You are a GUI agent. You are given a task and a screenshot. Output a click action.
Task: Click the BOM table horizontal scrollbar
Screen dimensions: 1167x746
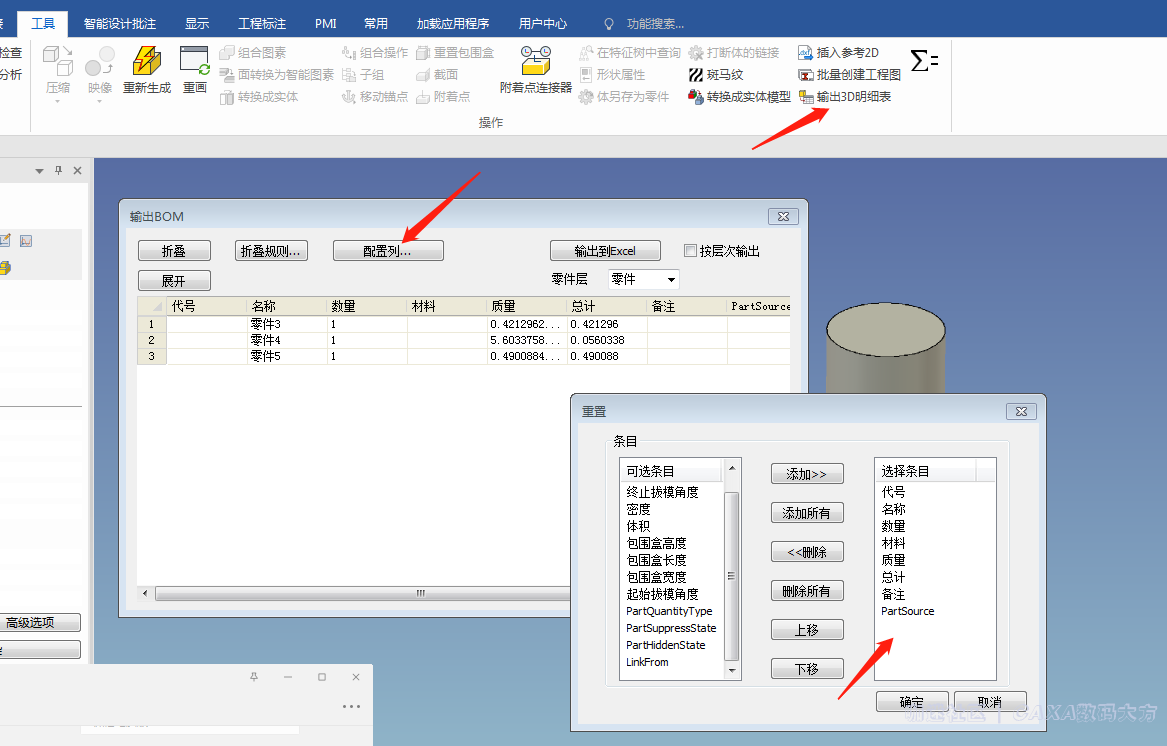(420, 593)
